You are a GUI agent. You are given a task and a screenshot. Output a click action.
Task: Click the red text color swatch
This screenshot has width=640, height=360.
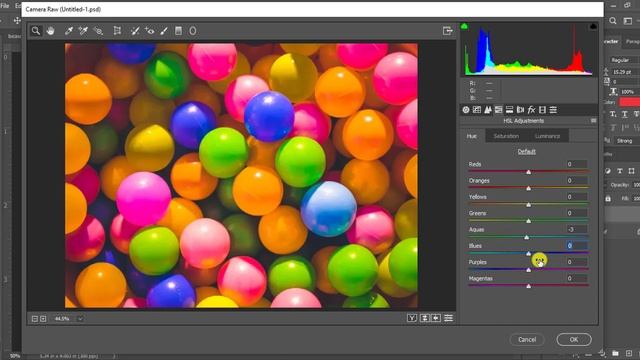tap(629, 102)
